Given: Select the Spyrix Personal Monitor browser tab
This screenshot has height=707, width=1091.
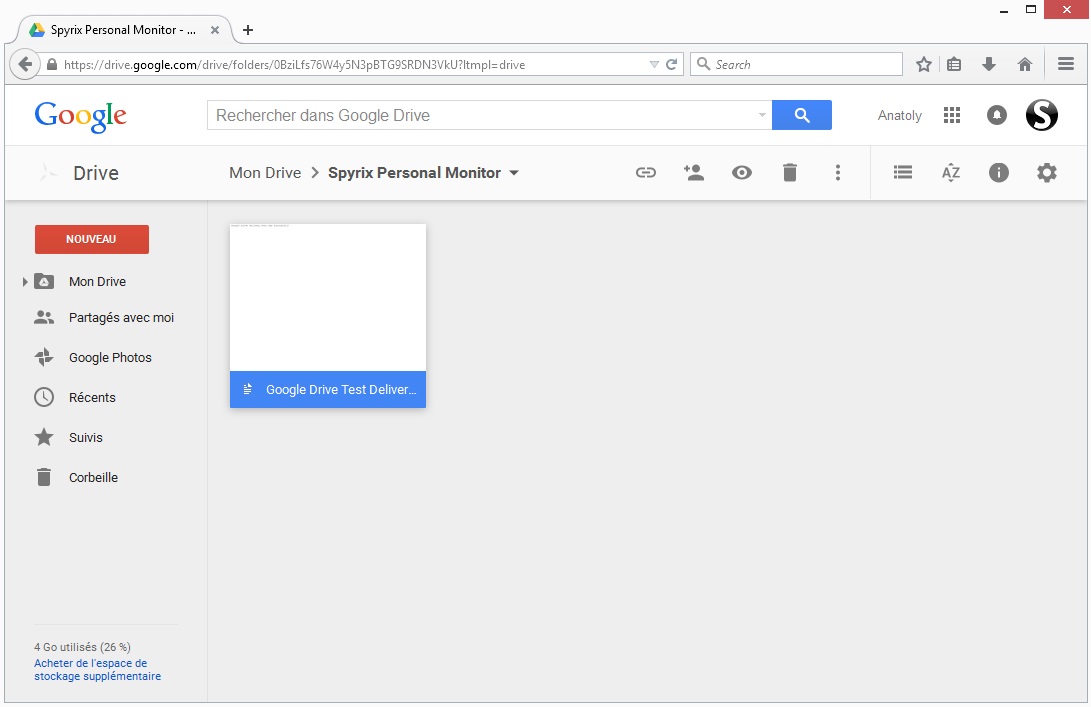Looking at the screenshot, I should click(x=122, y=30).
